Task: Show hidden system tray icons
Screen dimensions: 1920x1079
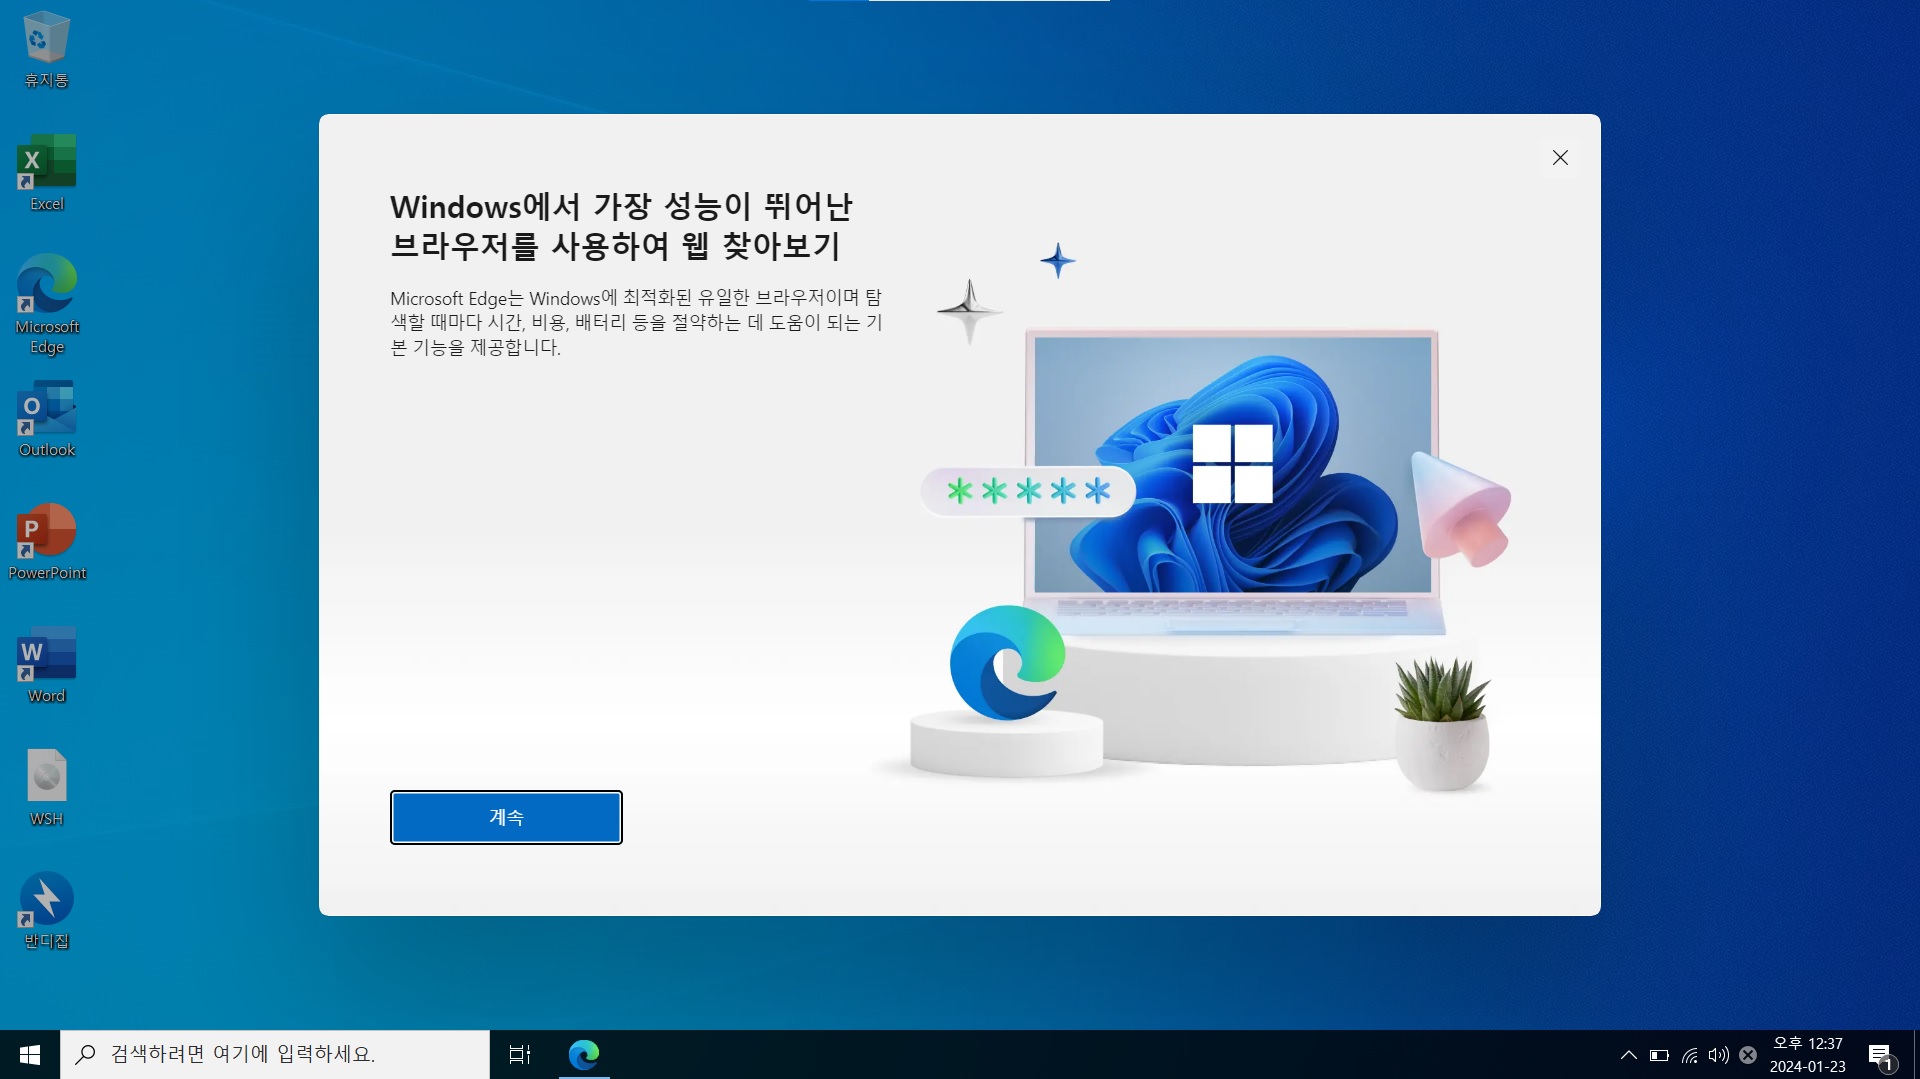Action: pyautogui.click(x=1628, y=1055)
